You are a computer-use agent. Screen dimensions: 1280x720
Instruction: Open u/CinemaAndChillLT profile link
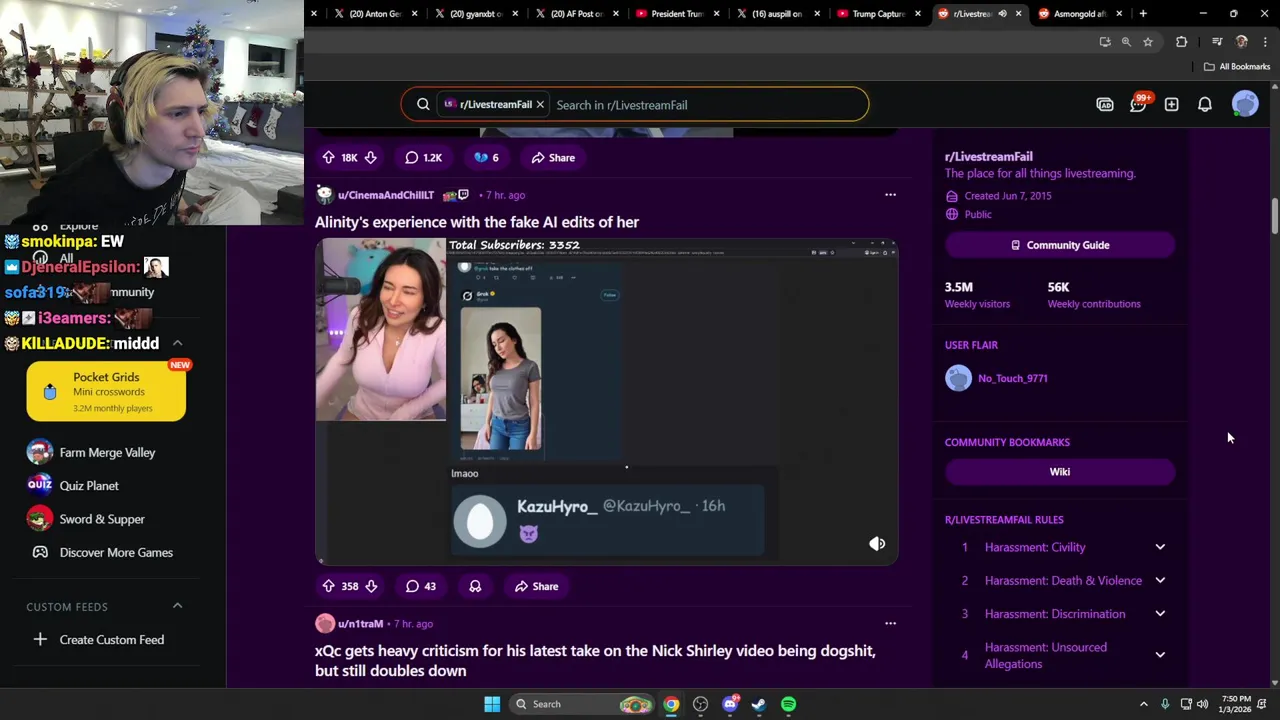(385, 195)
